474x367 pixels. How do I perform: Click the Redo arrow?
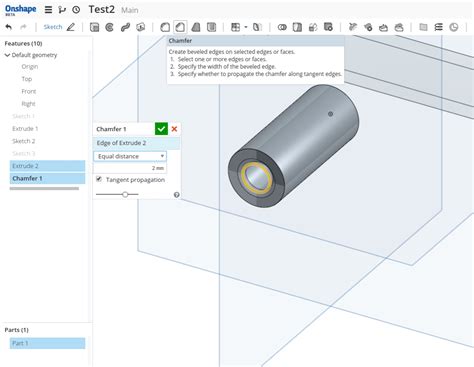(x=23, y=27)
